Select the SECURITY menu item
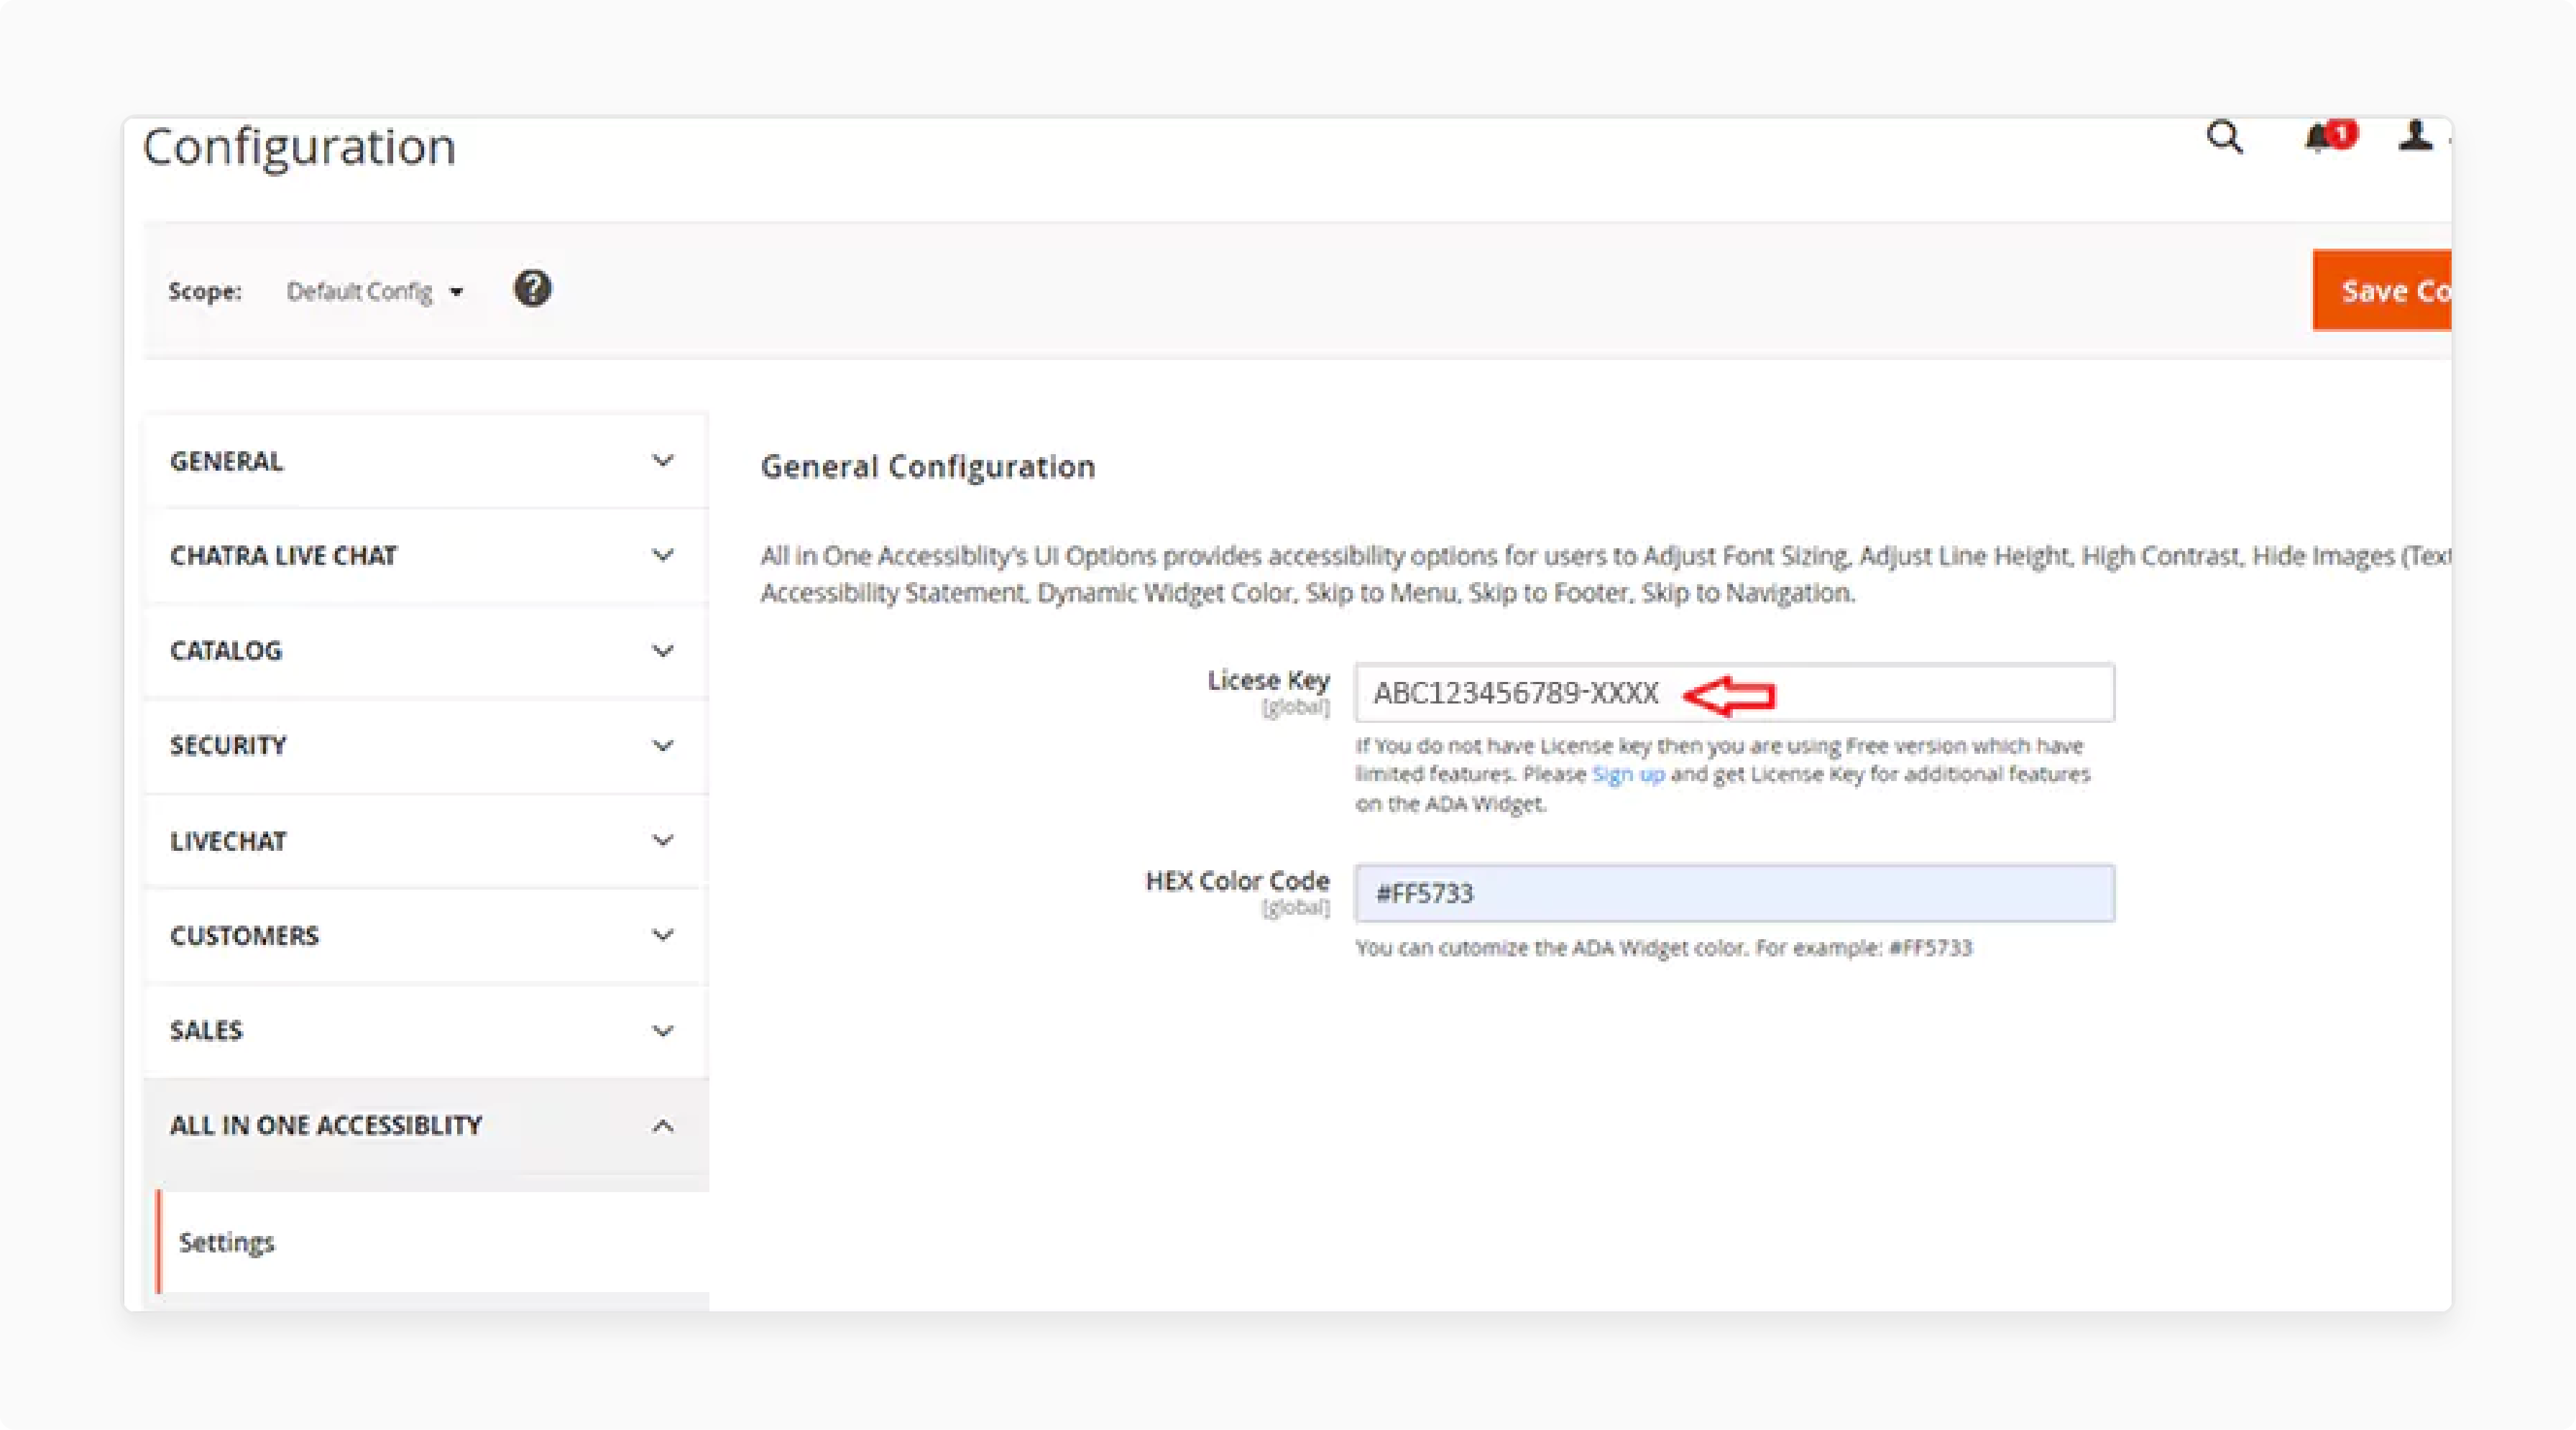 pyautogui.click(x=427, y=746)
